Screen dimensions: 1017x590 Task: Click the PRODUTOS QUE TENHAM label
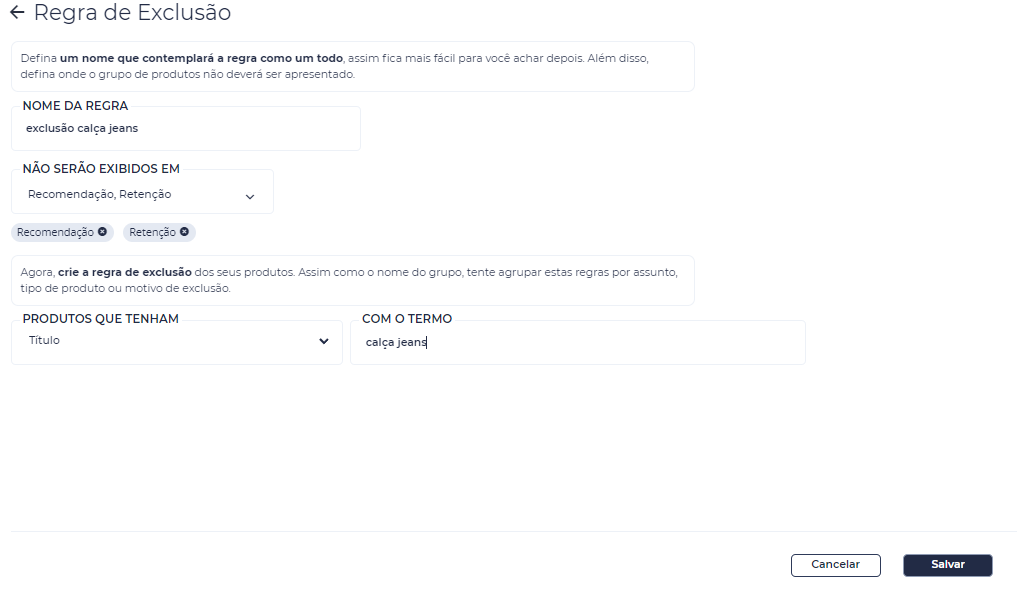(x=101, y=318)
